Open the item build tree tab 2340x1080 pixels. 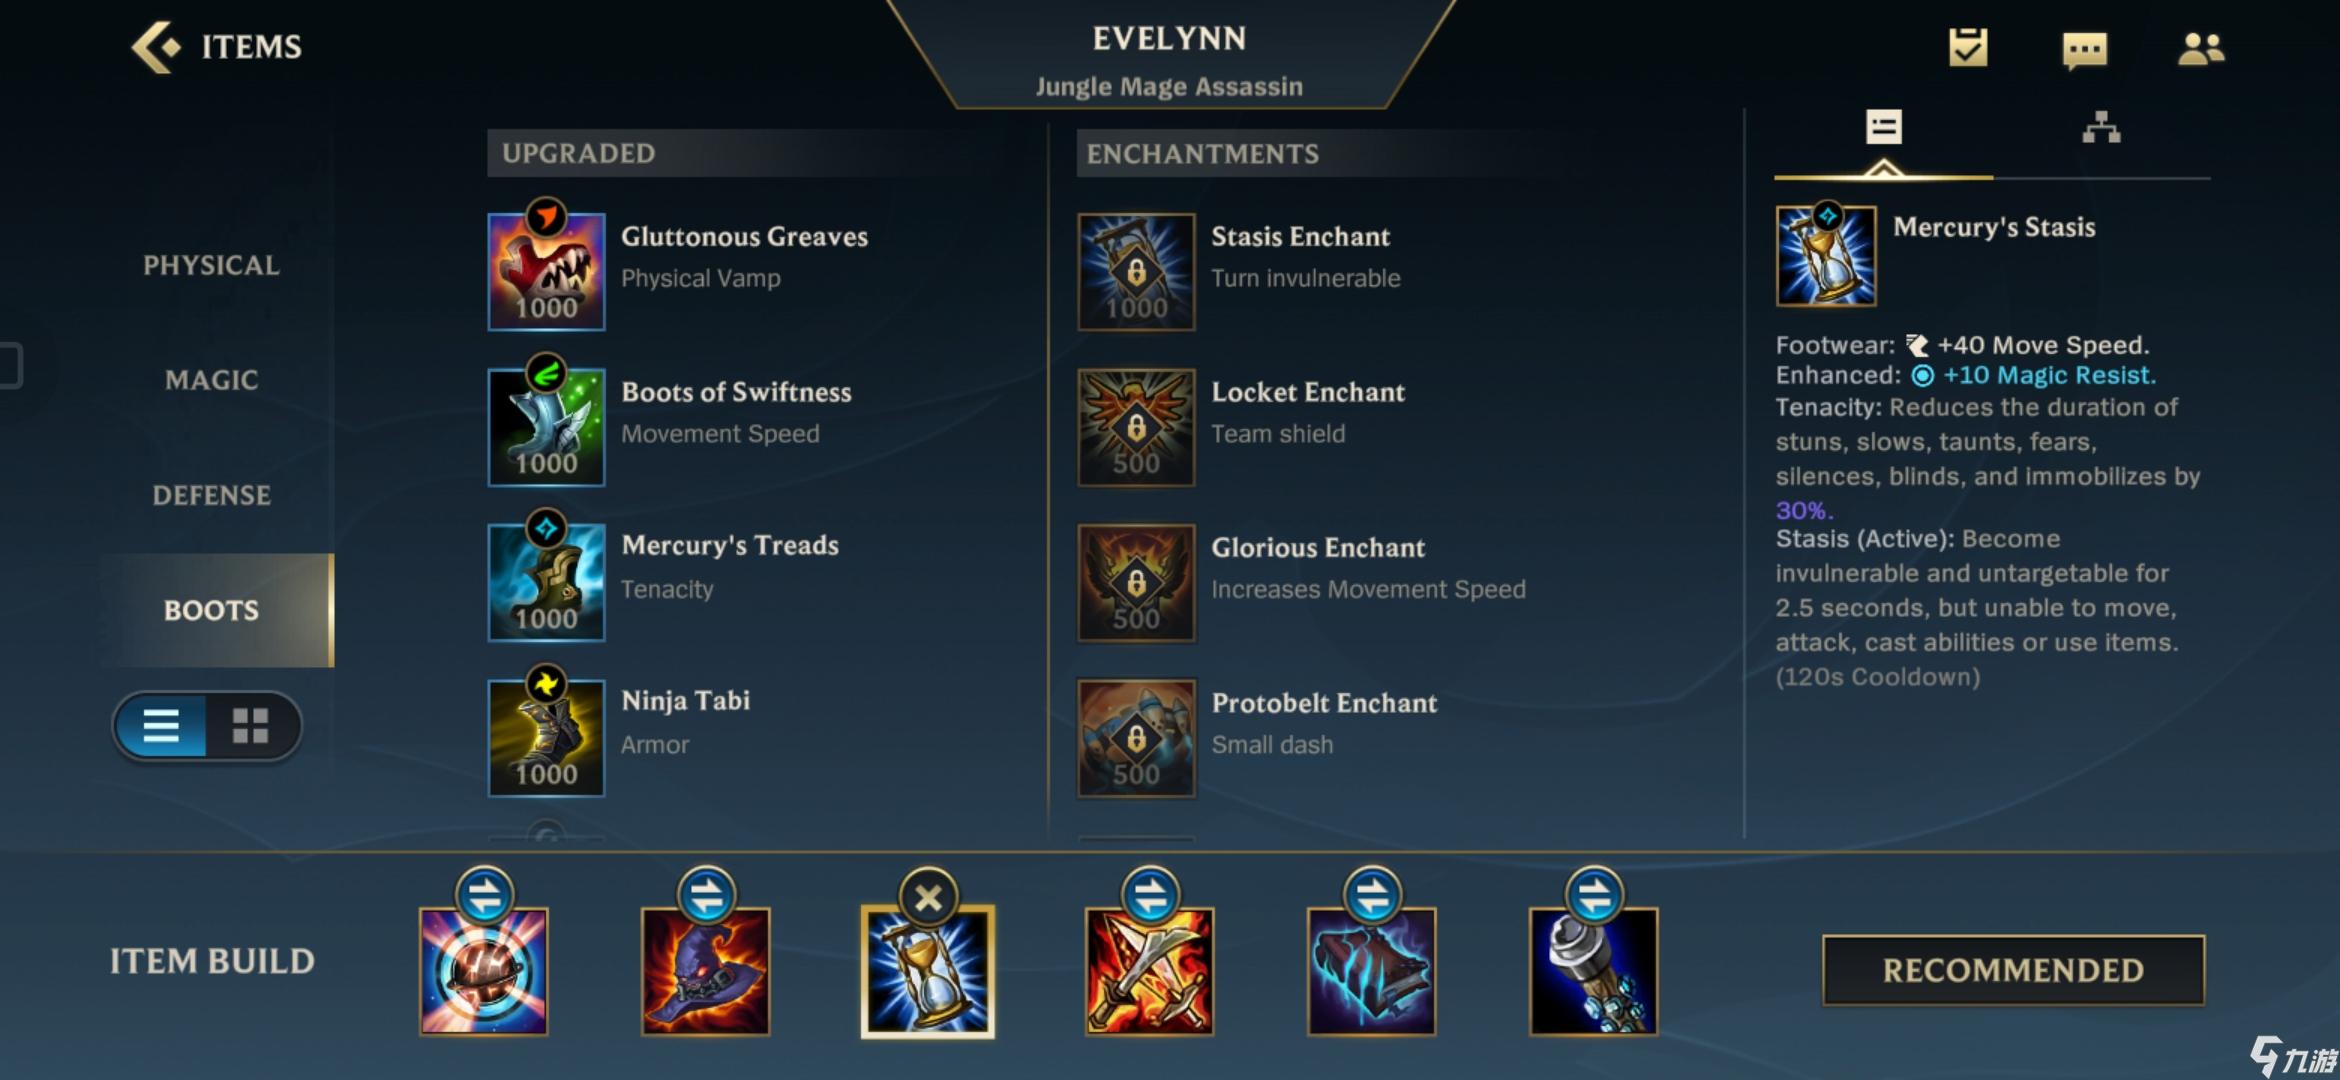click(x=2101, y=128)
